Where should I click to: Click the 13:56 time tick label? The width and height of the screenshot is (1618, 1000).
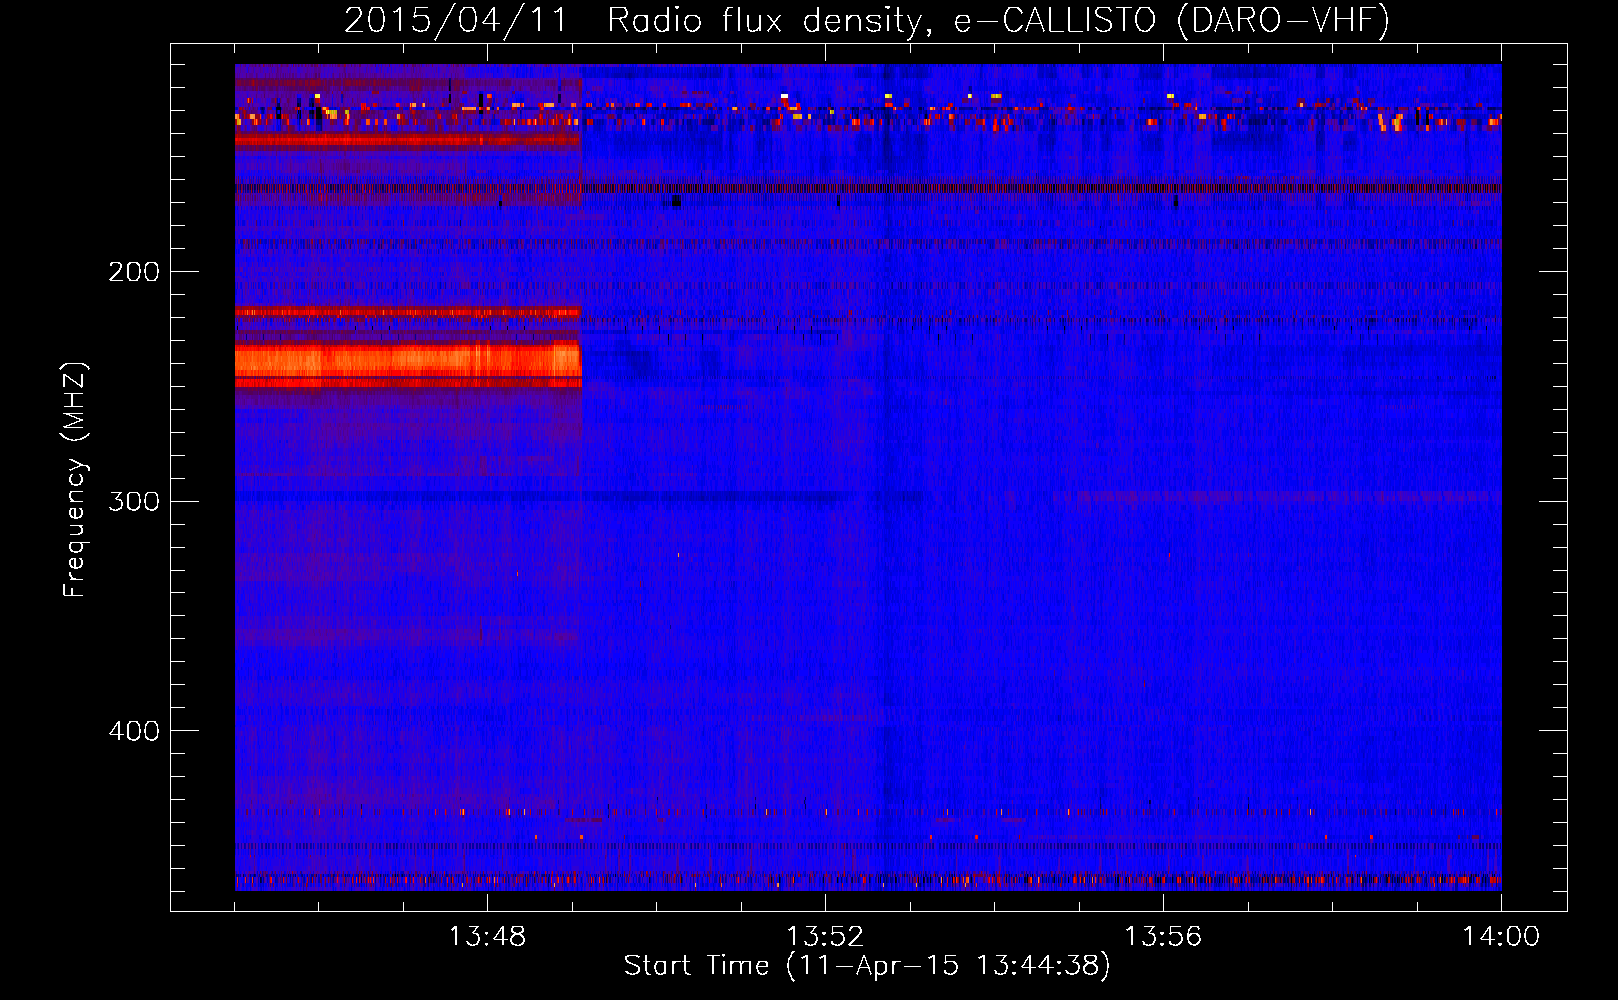point(1163,937)
